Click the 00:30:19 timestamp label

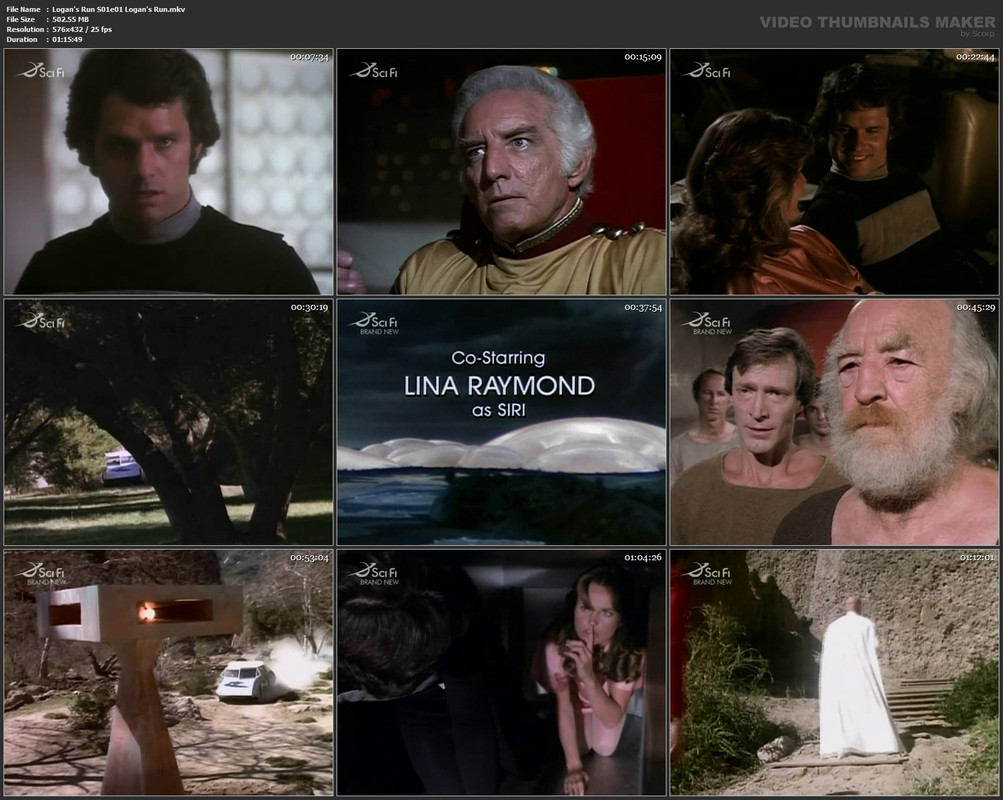click(x=310, y=308)
